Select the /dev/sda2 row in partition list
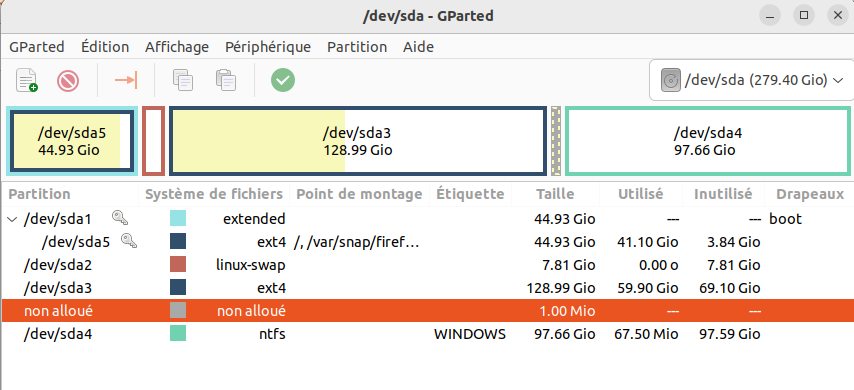 (427, 265)
